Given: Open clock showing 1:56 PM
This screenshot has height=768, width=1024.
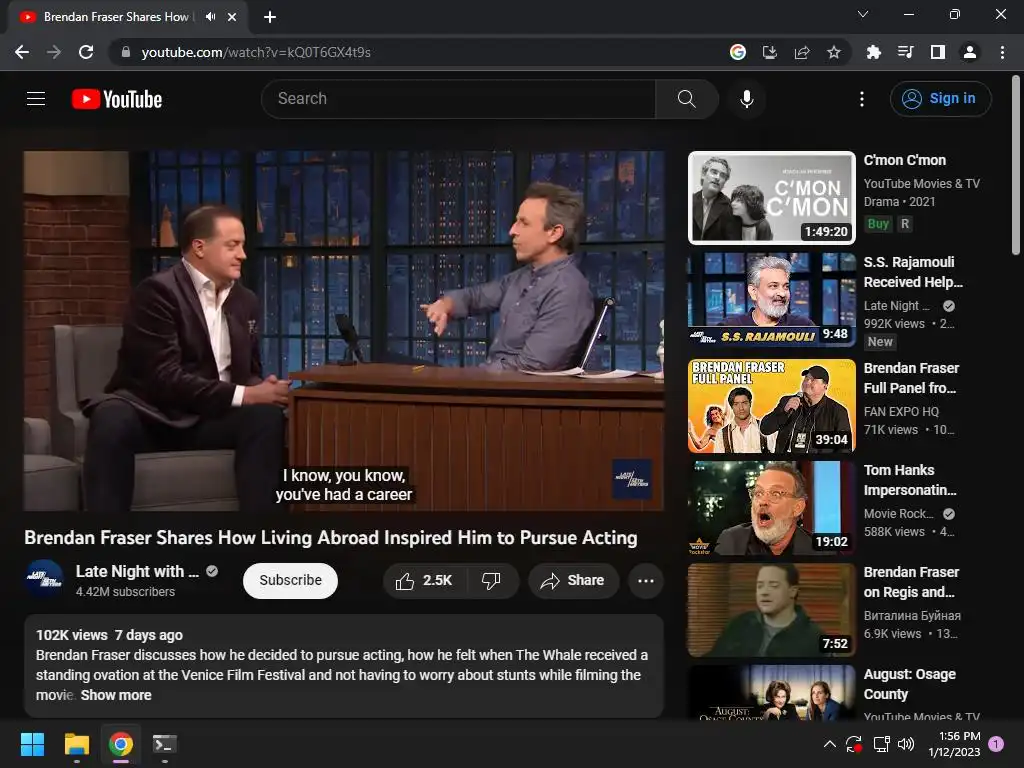Looking at the screenshot, I should click(954, 744).
